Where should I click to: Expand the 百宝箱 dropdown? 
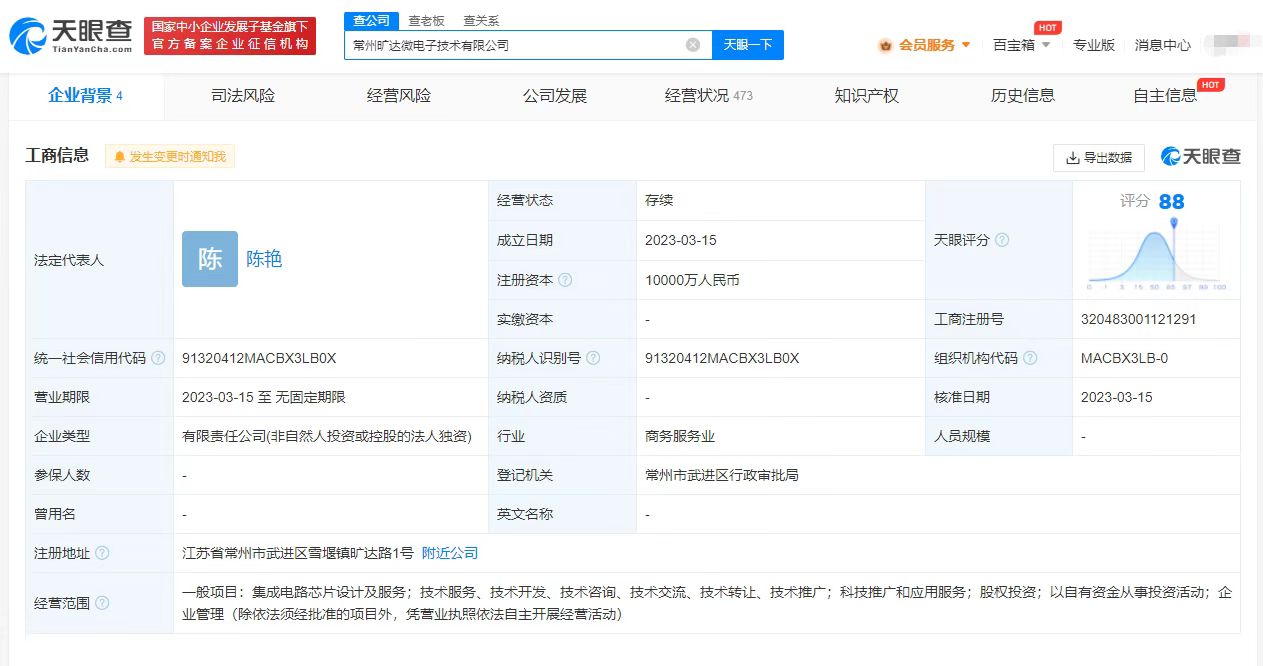pos(1020,46)
